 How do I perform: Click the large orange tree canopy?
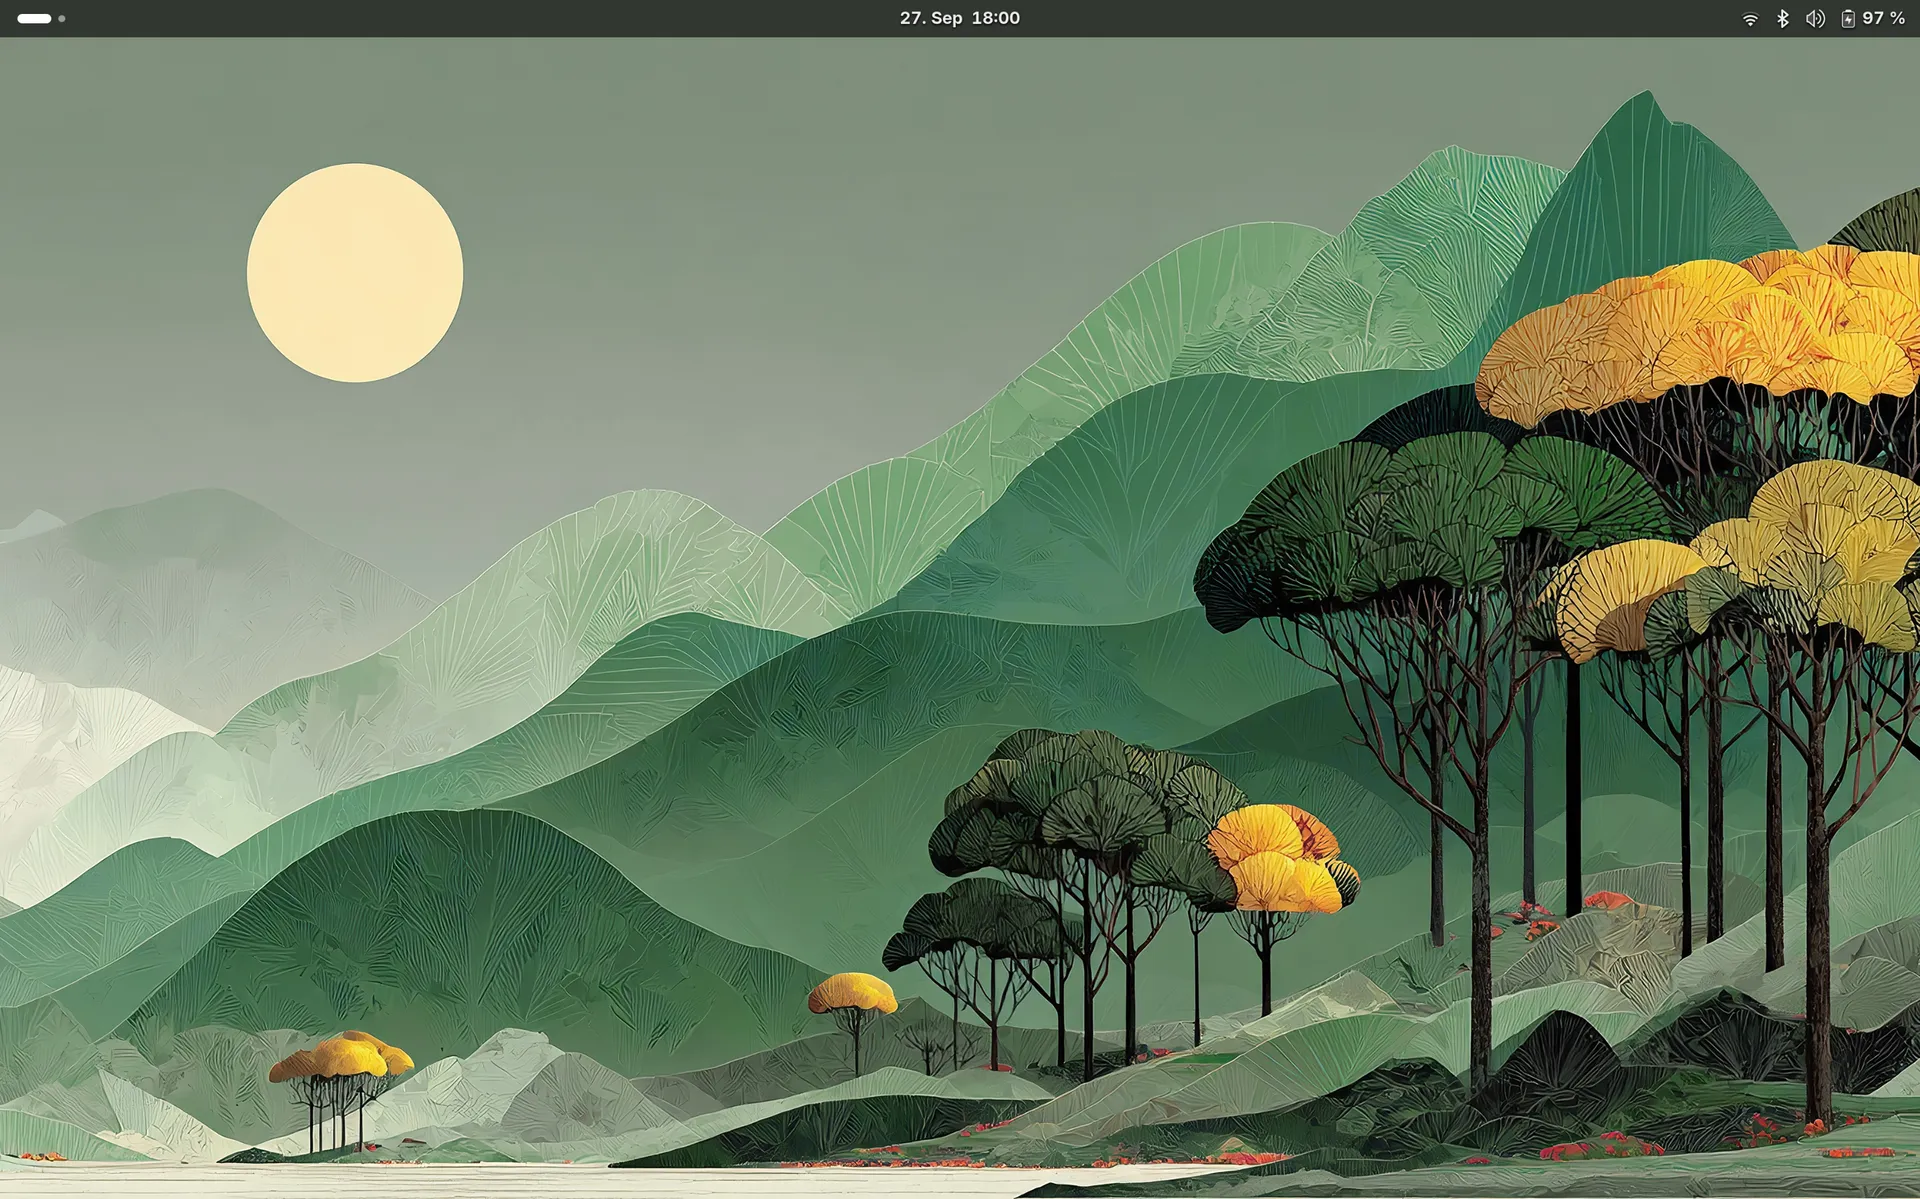pos(1700,330)
